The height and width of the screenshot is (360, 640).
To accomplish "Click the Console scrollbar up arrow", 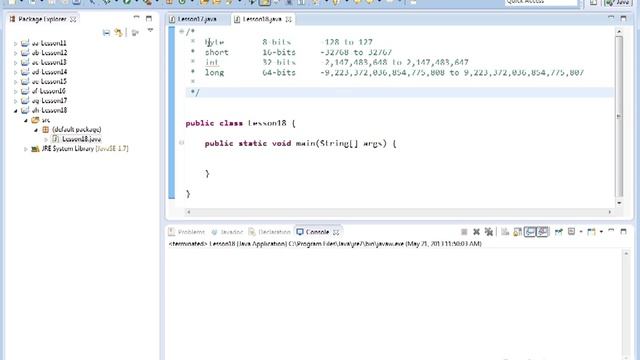I will [626, 253].
